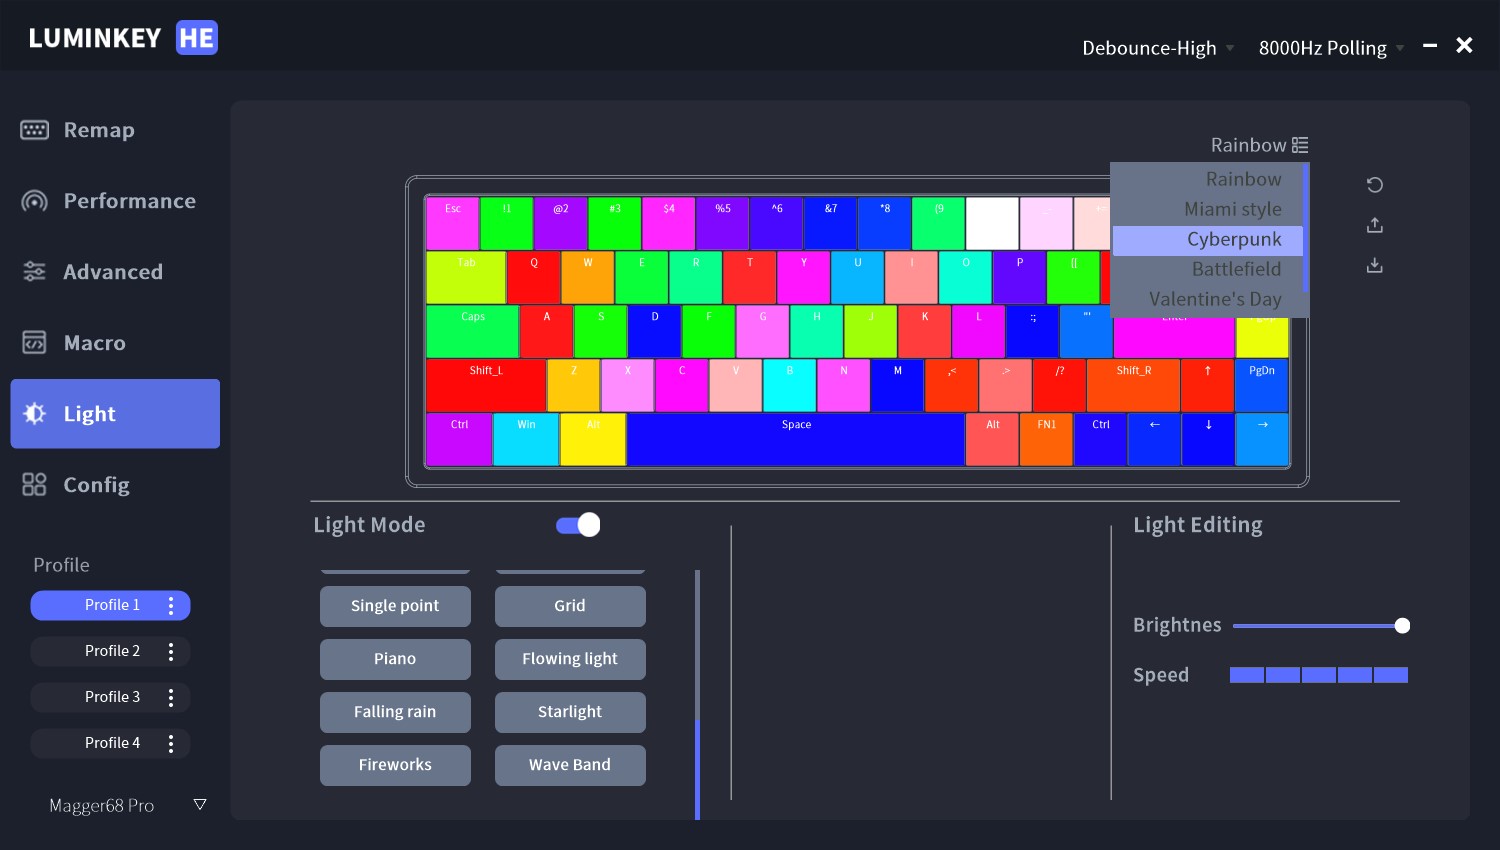Choose Rainbow option in the preset list
The height and width of the screenshot is (850, 1500).
click(1208, 179)
